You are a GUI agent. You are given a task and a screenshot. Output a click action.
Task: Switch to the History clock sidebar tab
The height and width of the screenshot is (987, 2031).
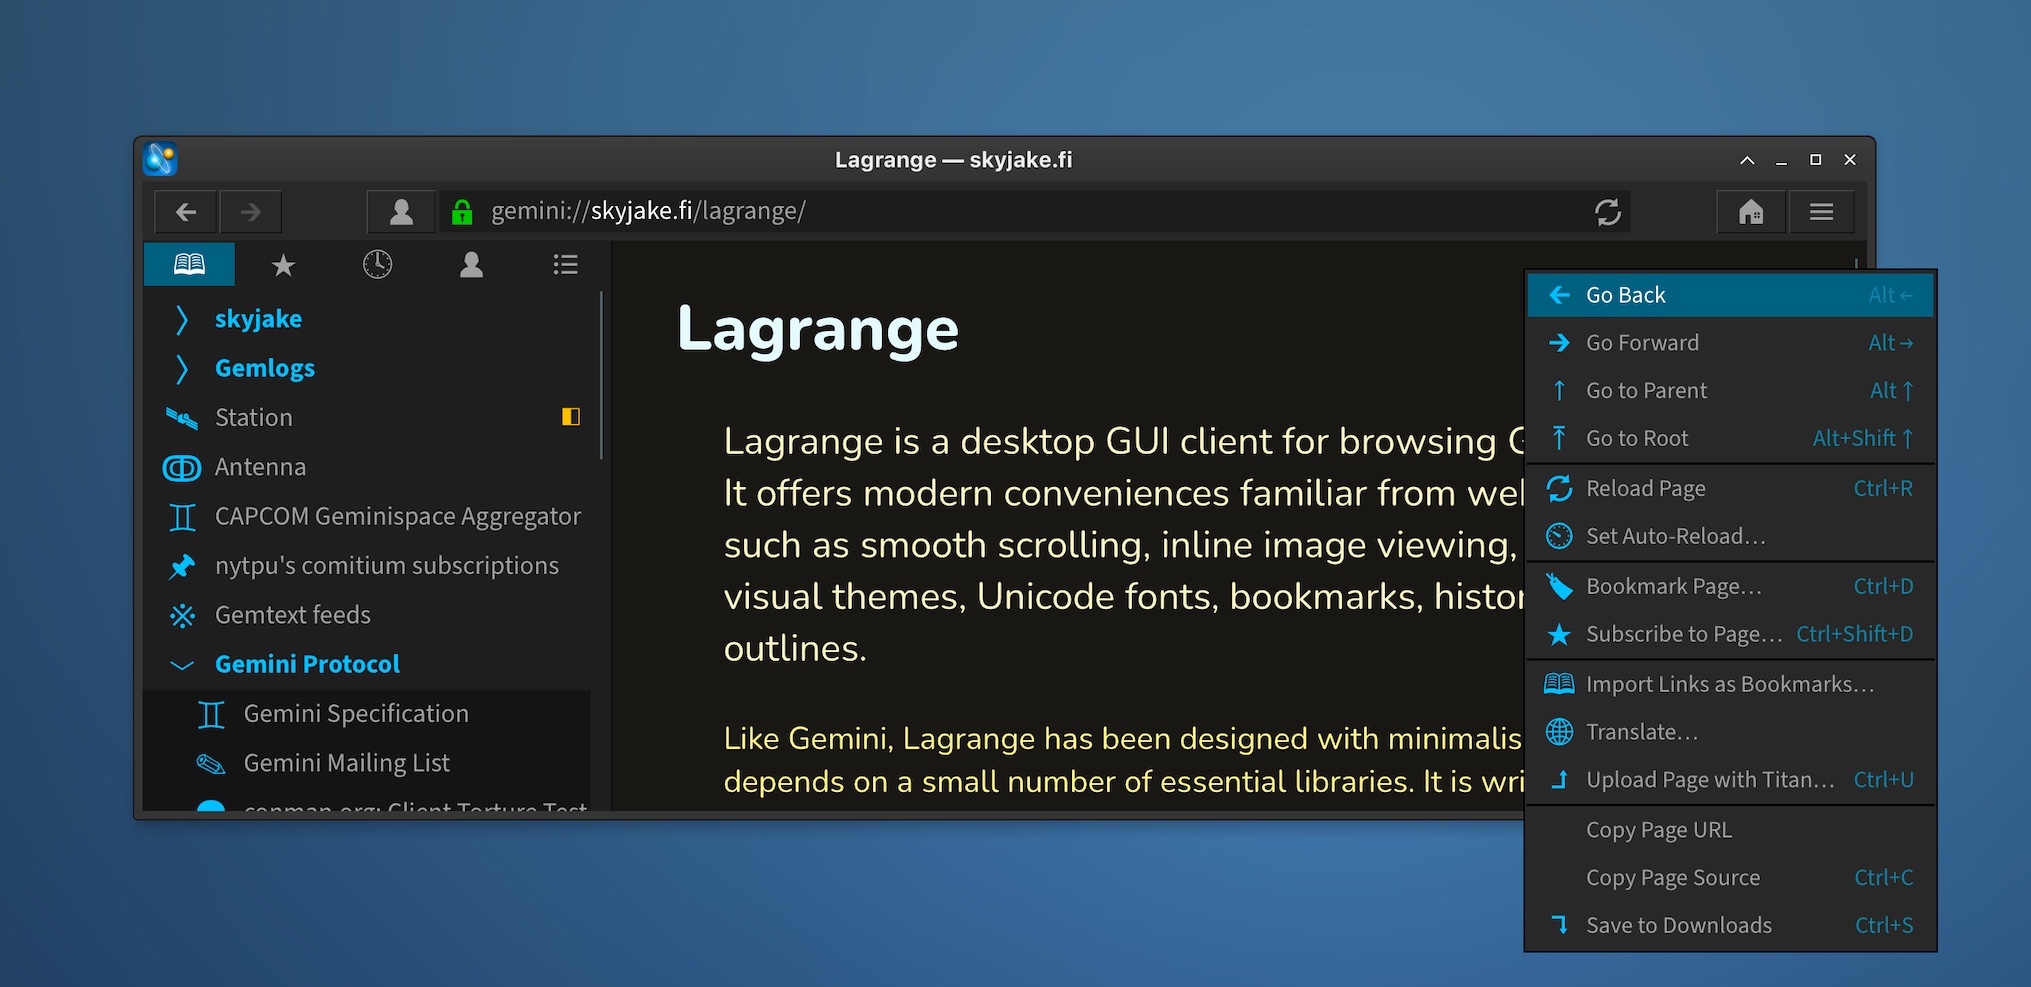tap(377, 264)
